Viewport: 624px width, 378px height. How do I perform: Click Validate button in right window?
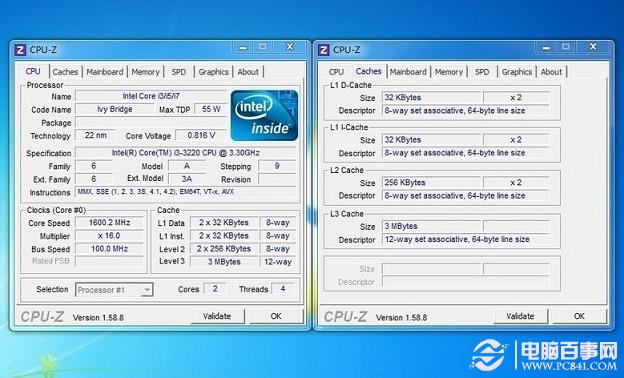pyautogui.click(x=520, y=316)
